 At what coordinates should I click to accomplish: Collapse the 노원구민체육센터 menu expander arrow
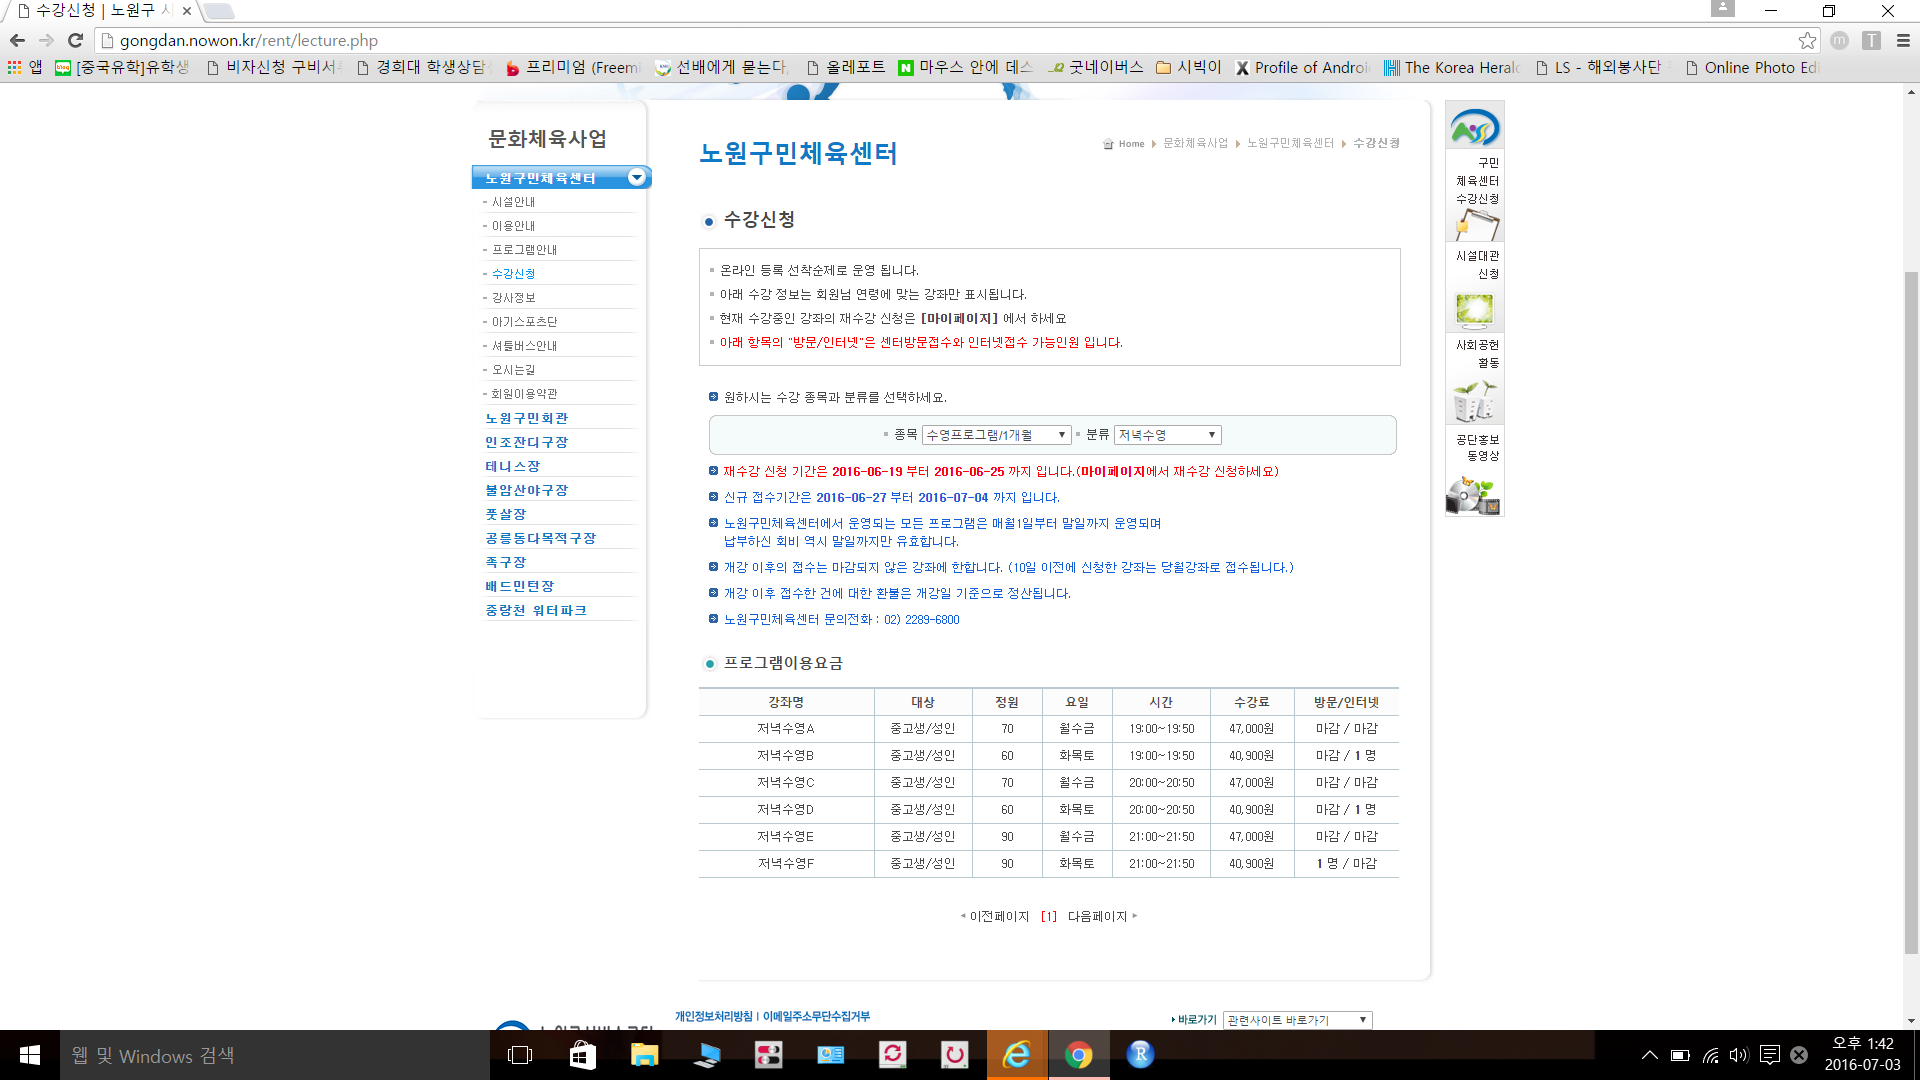pos(636,178)
